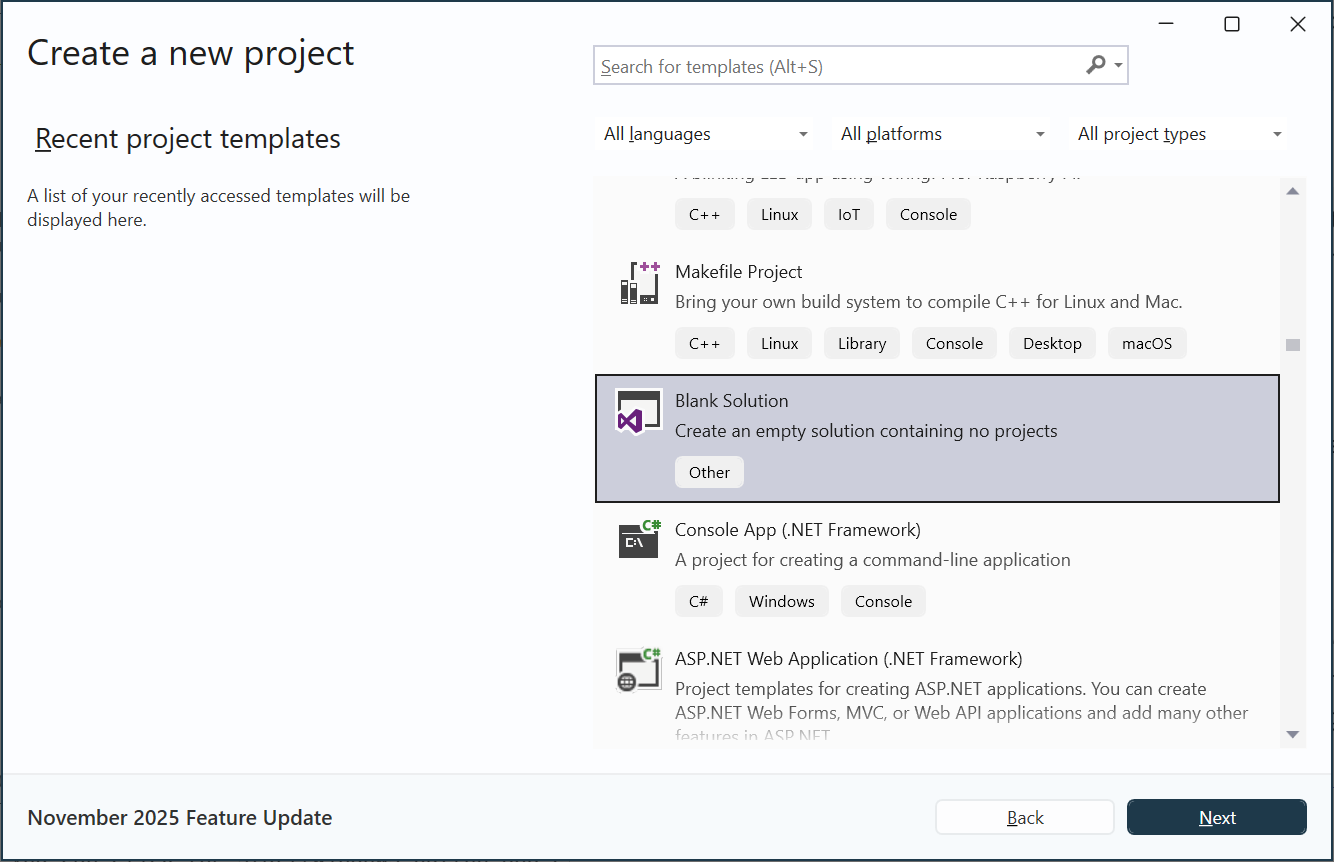Close the Create a new project dialog

(1298, 24)
